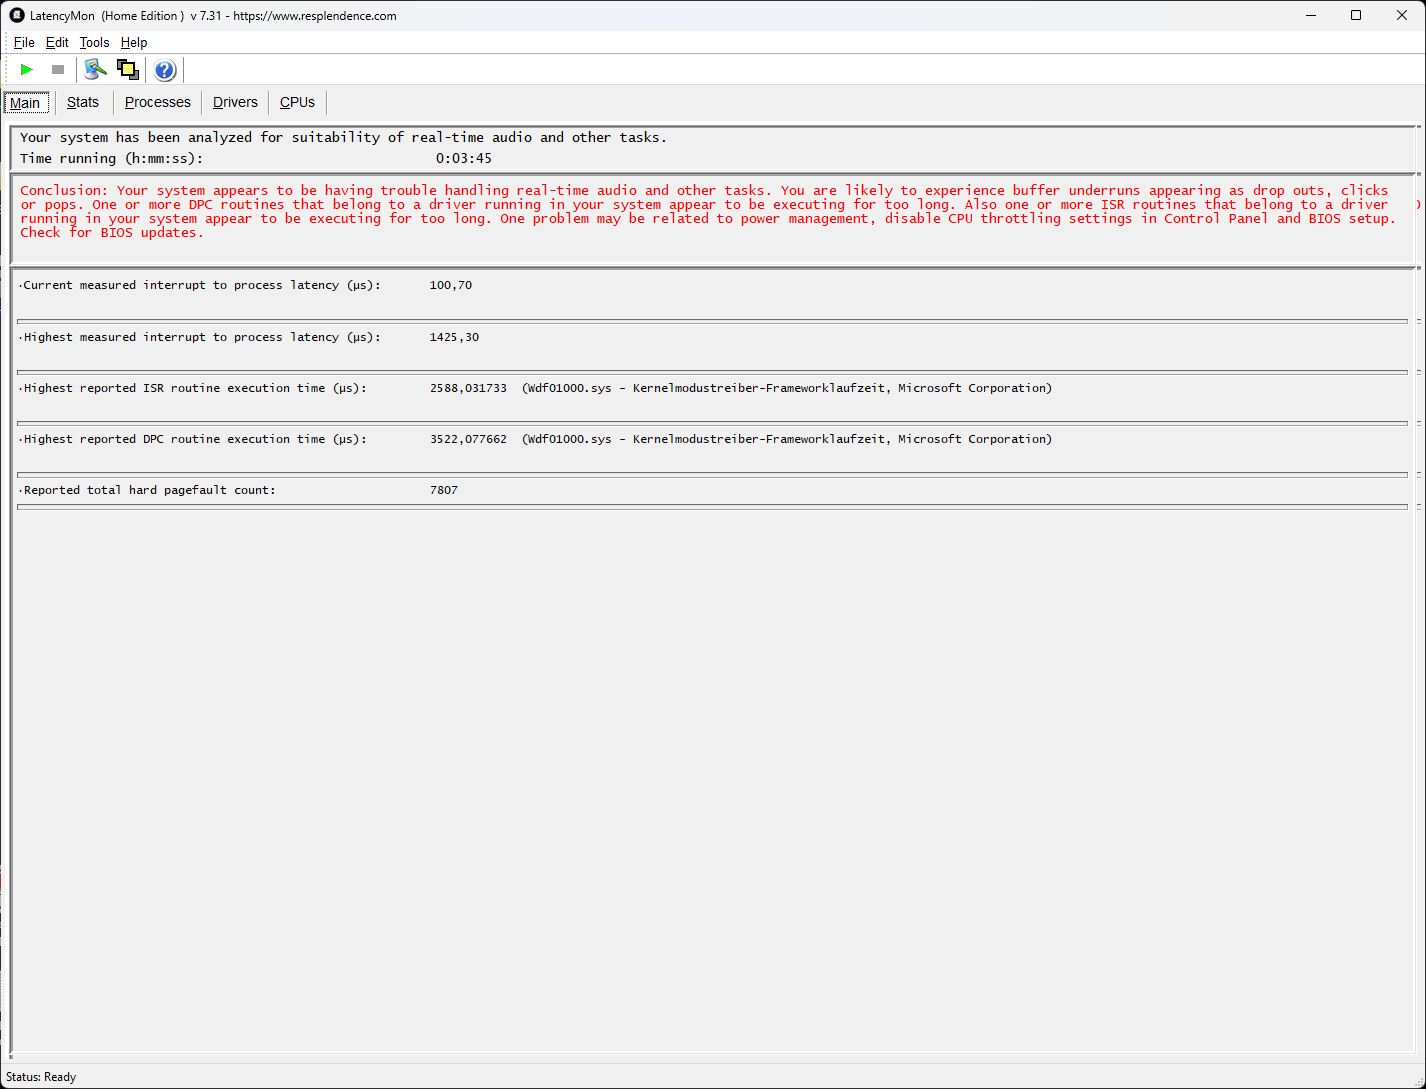This screenshot has width=1426, height=1089.
Task: Maximize the LatencyMon window
Action: pos(1356,15)
